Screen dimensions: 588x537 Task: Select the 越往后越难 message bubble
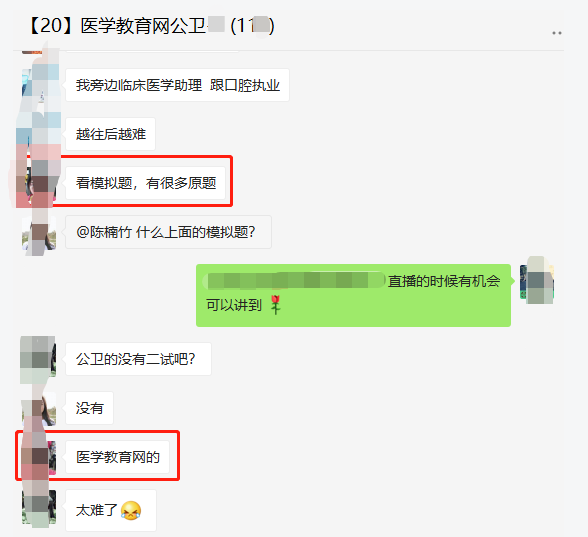point(111,134)
